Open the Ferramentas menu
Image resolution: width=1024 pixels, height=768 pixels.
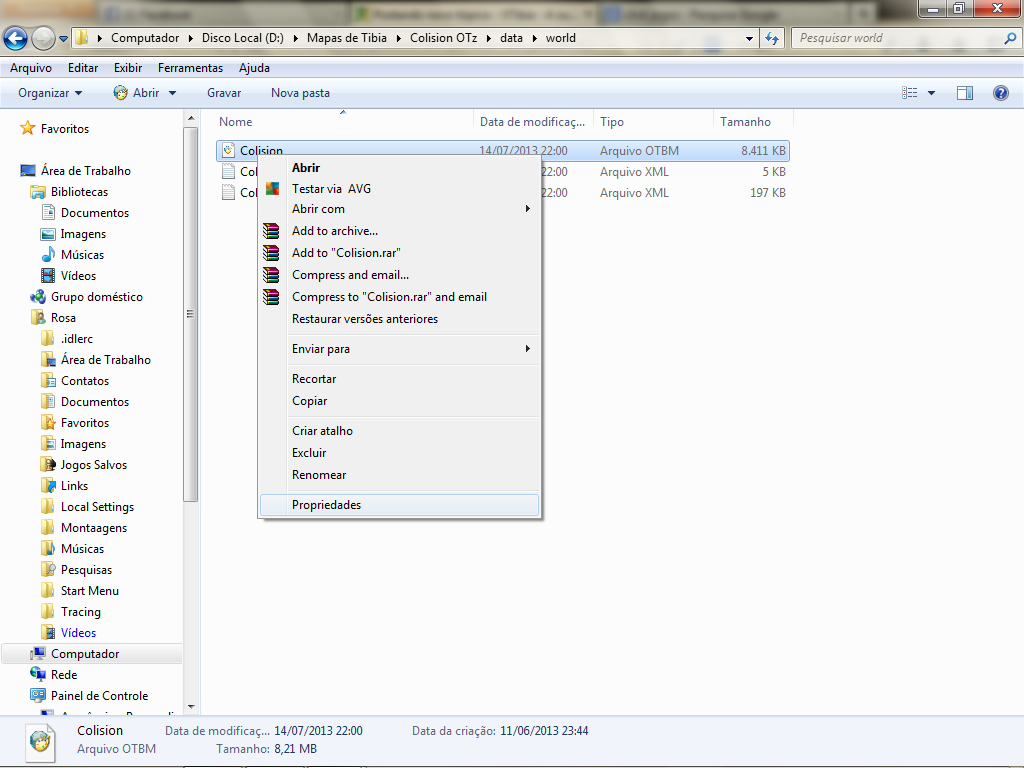tap(190, 68)
